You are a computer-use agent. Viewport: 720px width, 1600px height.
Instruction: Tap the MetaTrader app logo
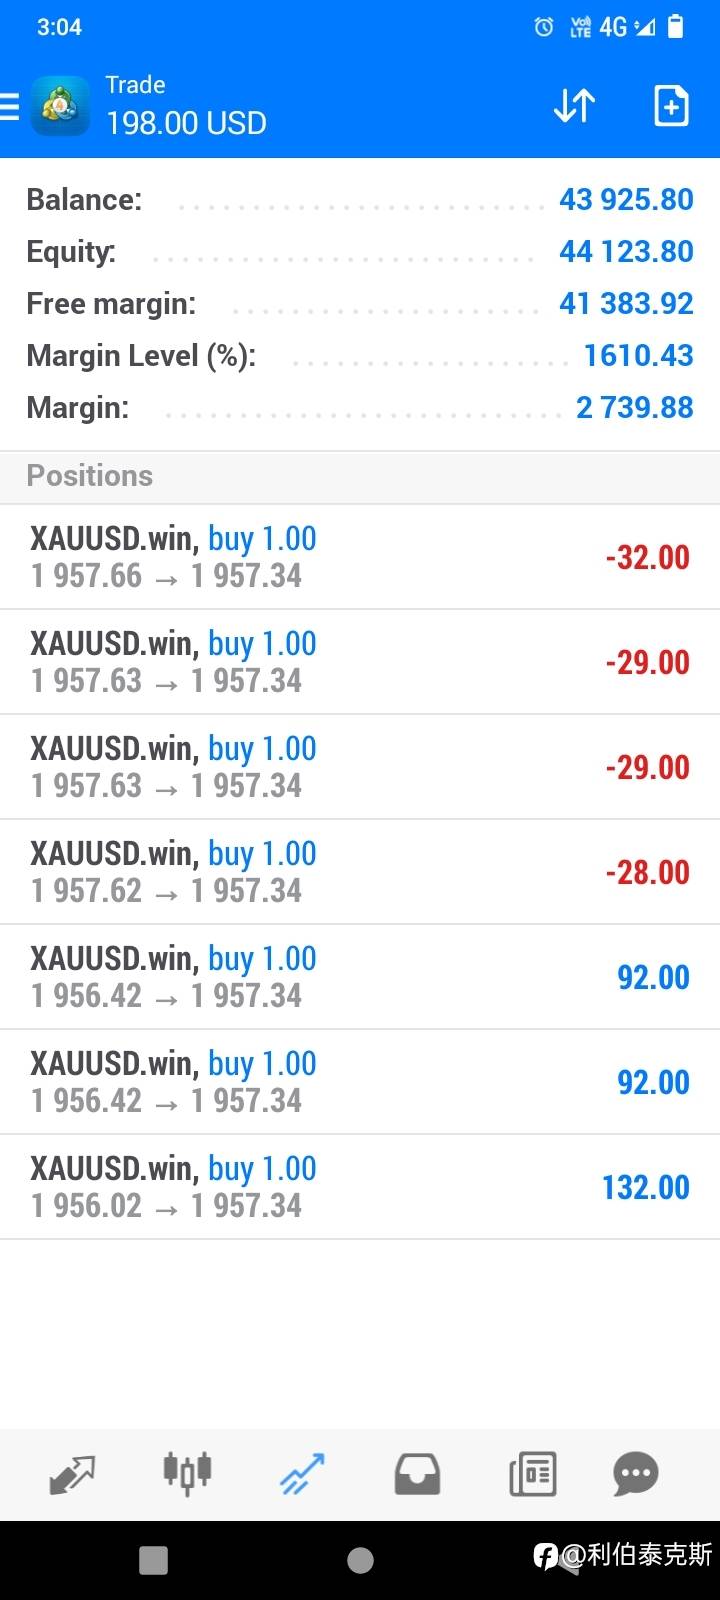click(x=60, y=105)
